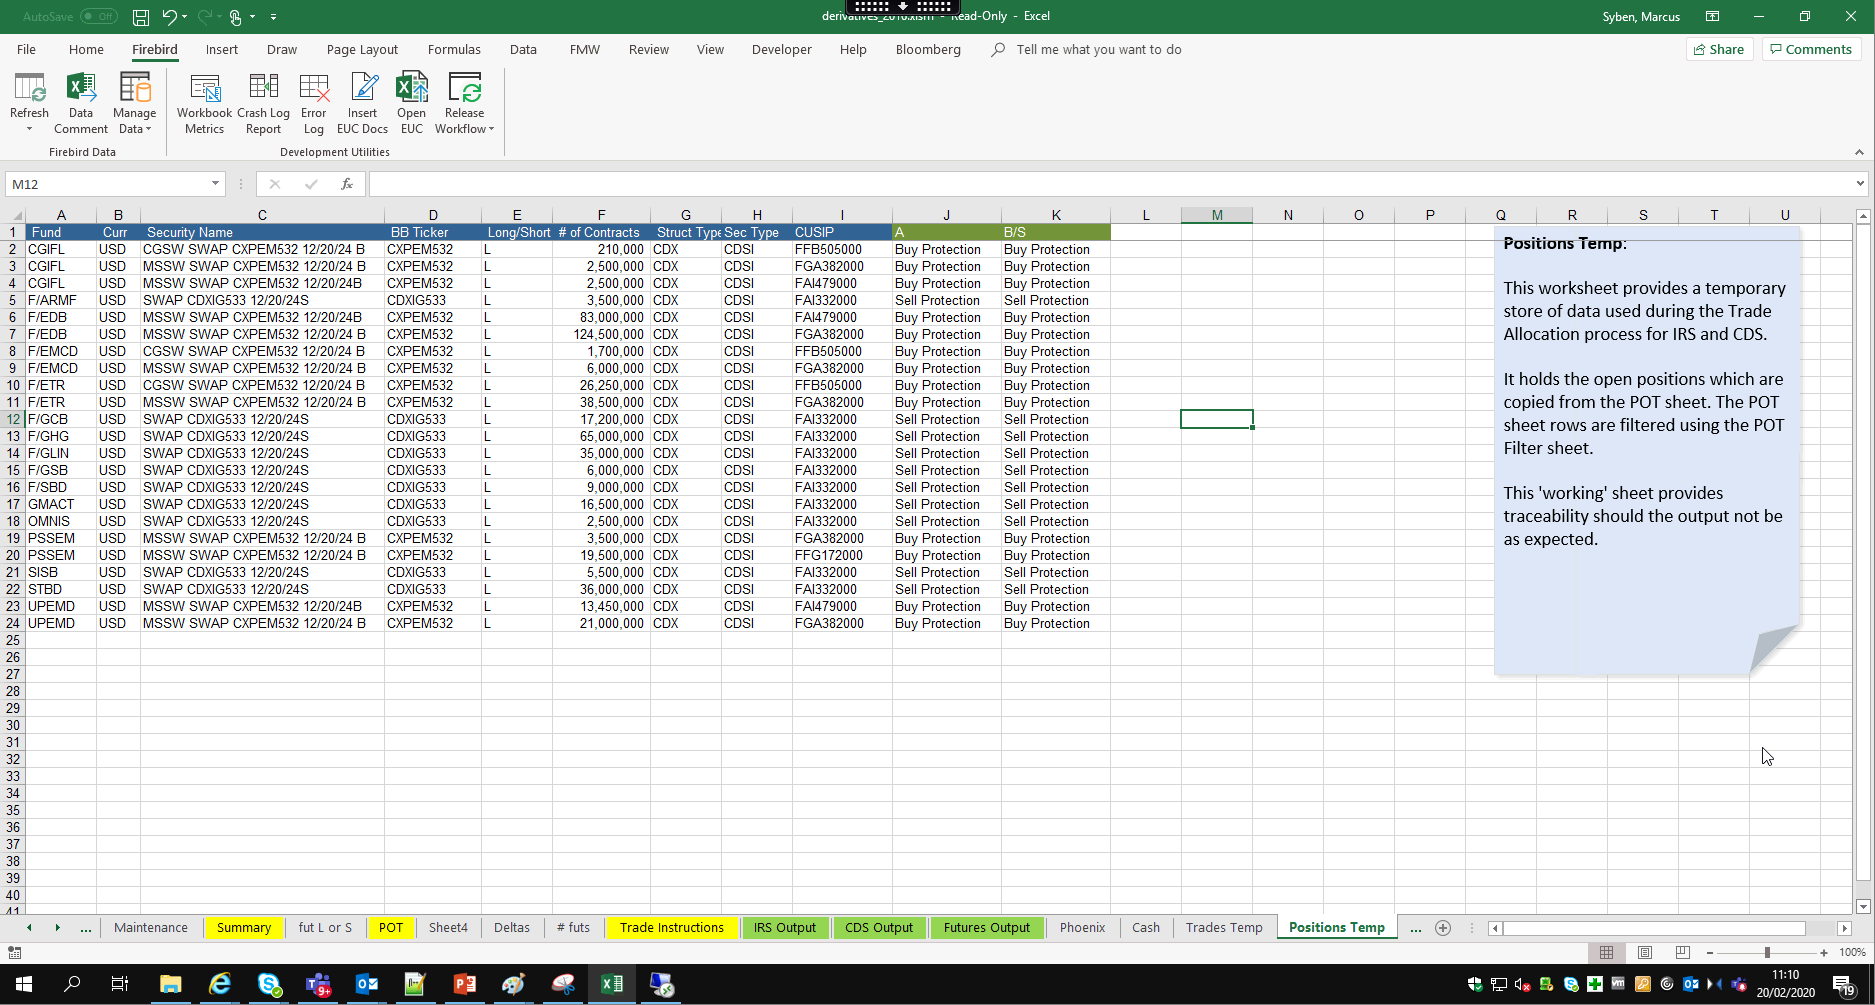
Task: Add a new sheet with plus icon
Action: (x=1442, y=928)
